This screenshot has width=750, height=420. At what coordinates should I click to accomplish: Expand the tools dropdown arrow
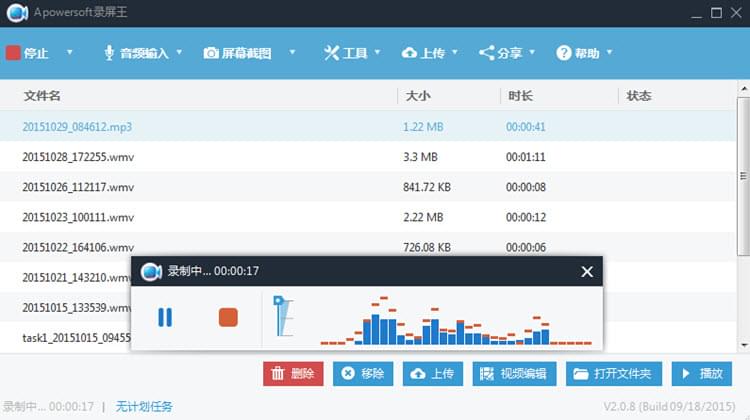[377, 52]
